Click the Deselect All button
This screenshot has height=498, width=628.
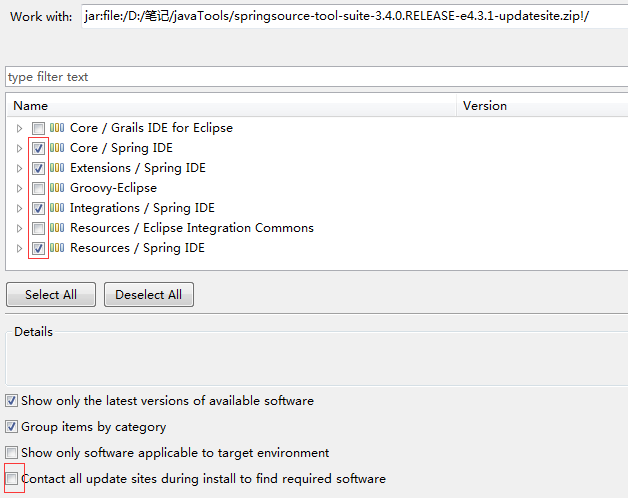coord(149,294)
